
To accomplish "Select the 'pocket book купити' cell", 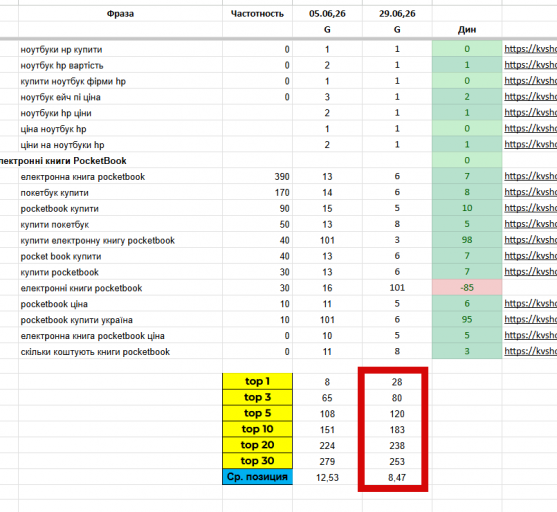I will click(120, 256).
